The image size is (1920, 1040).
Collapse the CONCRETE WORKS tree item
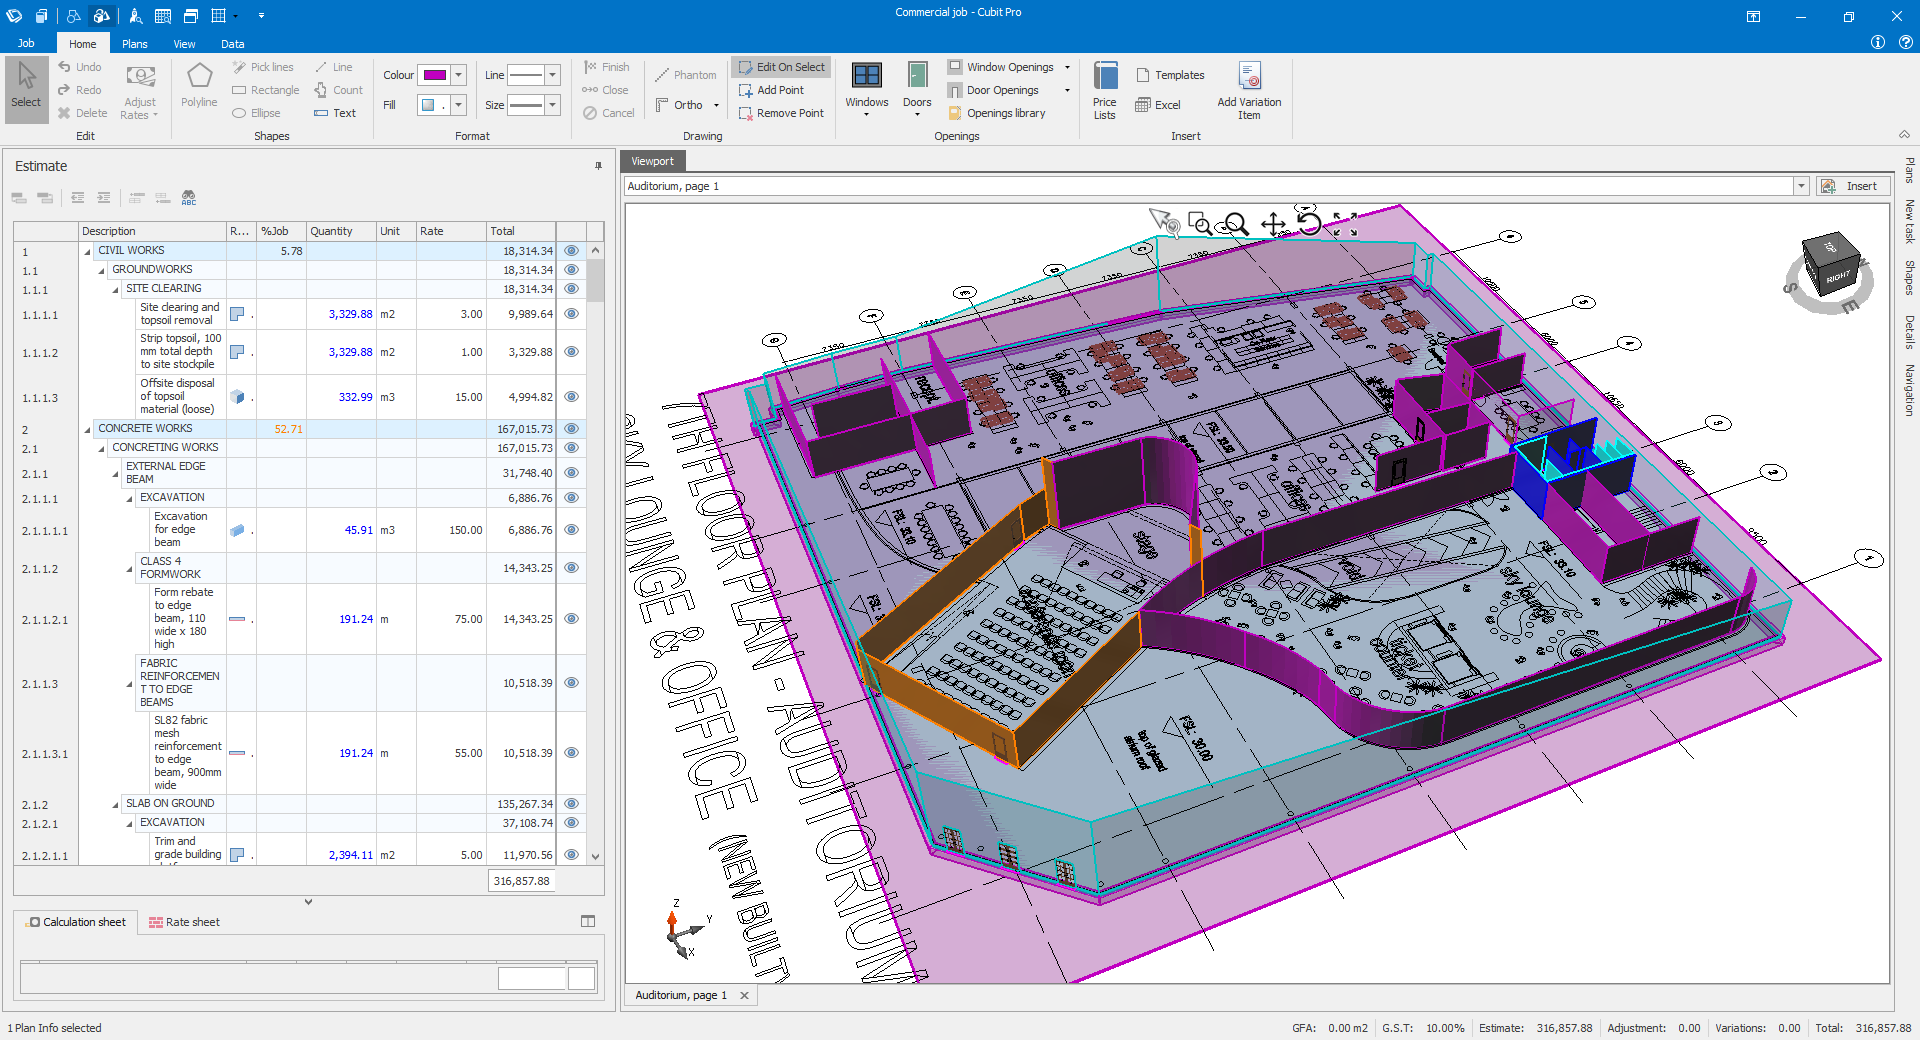click(x=88, y=428)
